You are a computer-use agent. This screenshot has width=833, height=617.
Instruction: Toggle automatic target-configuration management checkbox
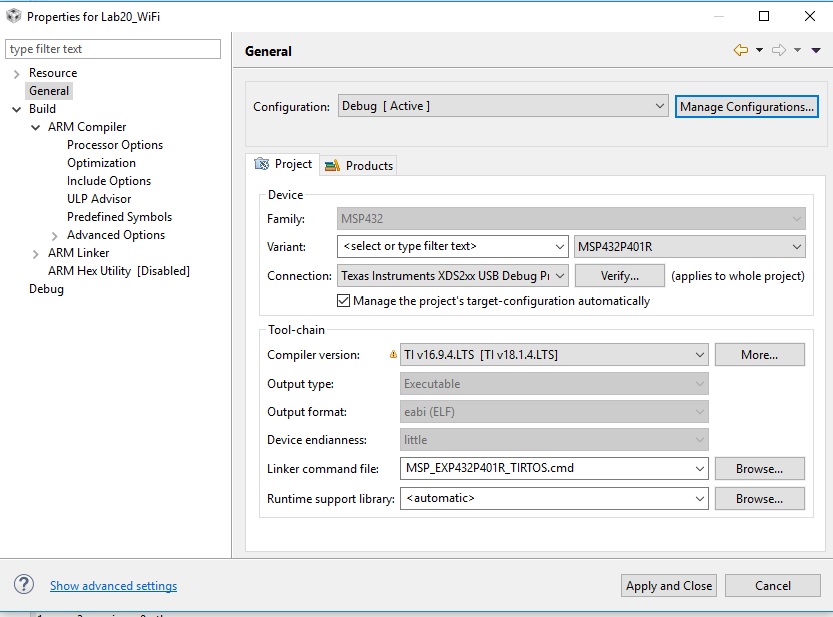[x=344, y=301]
